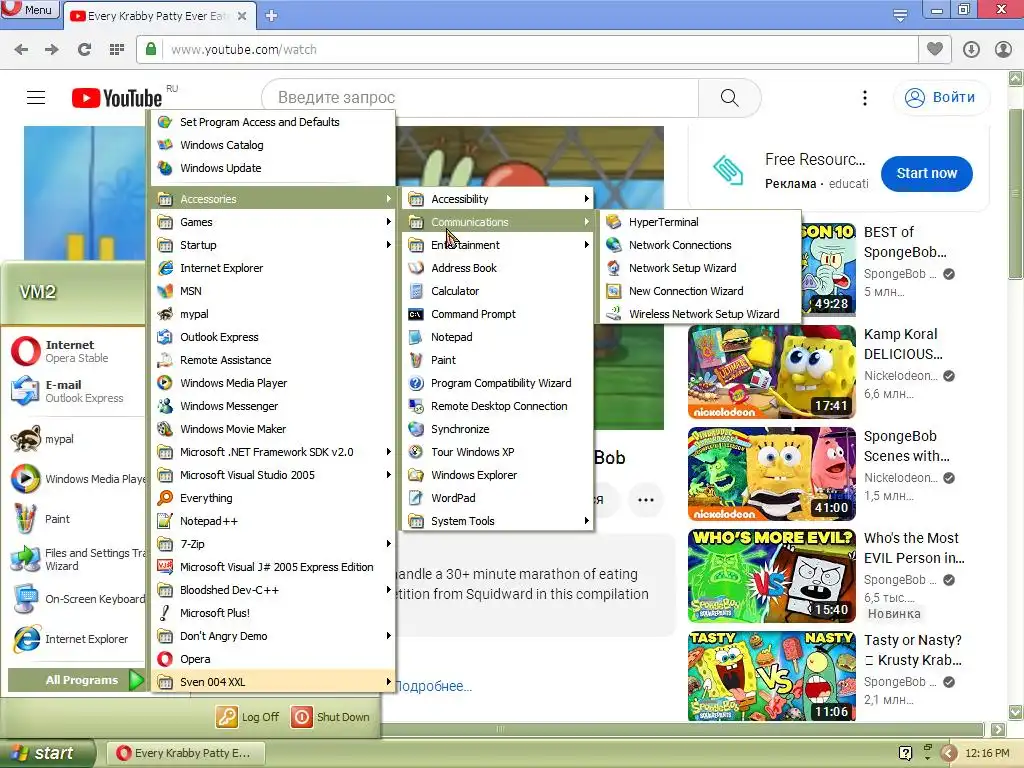Reload page in Opera toolbar

84,49
